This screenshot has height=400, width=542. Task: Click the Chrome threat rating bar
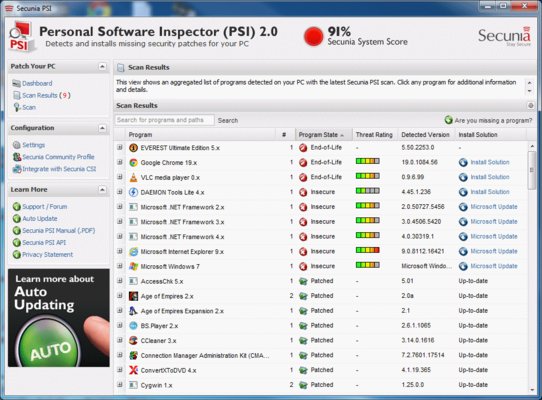pos(367,161)
